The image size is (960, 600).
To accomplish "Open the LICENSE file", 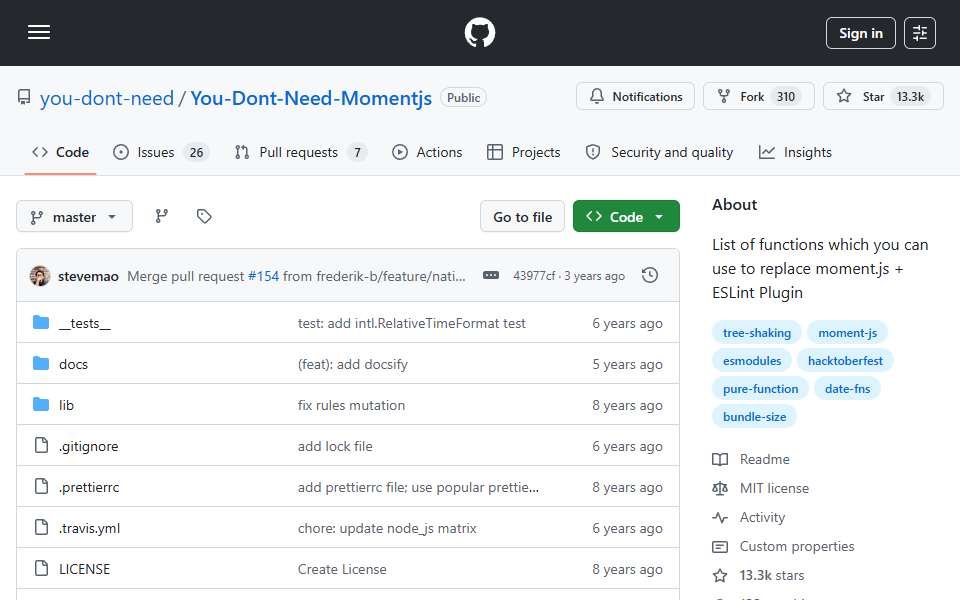I will click(x=84, y=569).
